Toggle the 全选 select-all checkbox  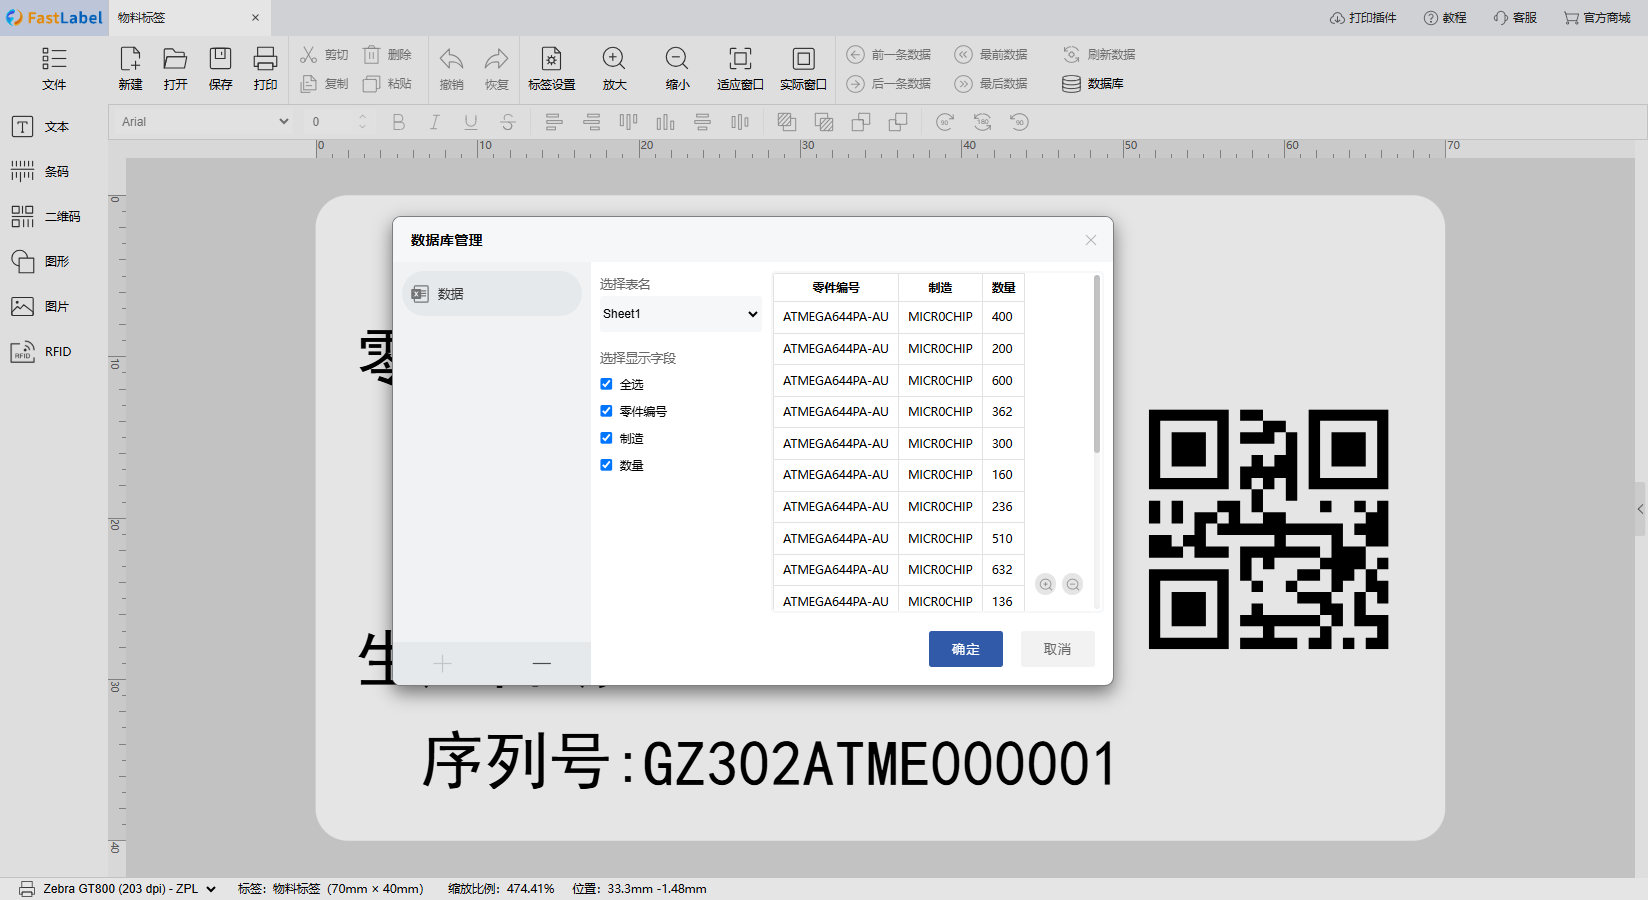[x=606, y=384]
